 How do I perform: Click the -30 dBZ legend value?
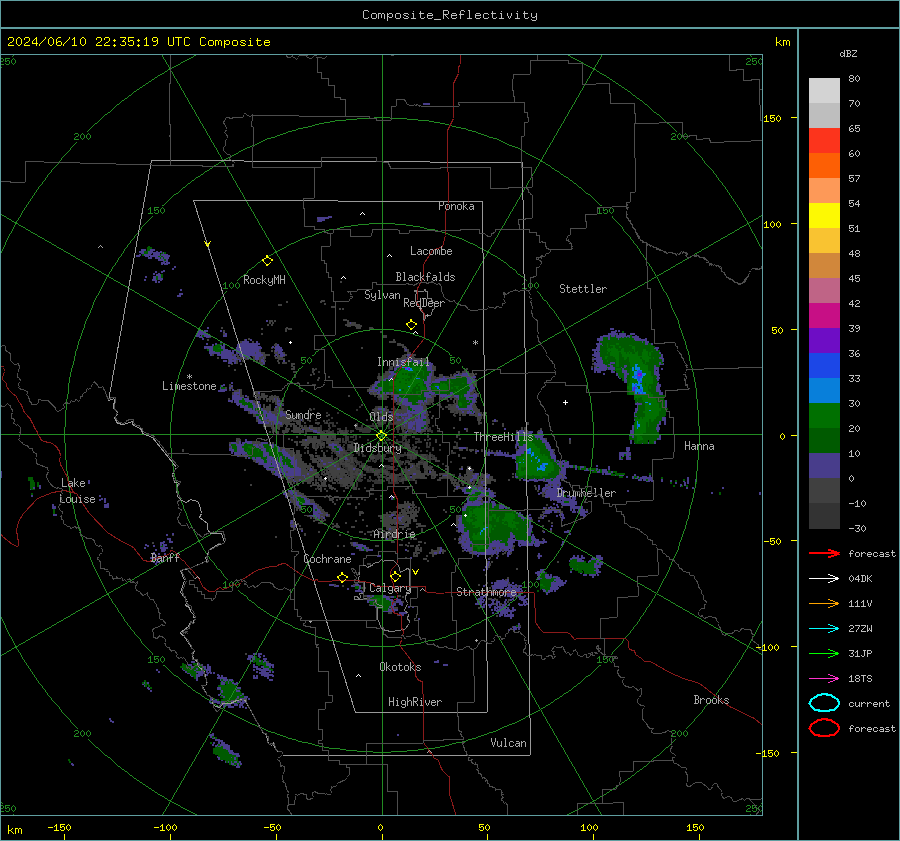pos(857,528)
